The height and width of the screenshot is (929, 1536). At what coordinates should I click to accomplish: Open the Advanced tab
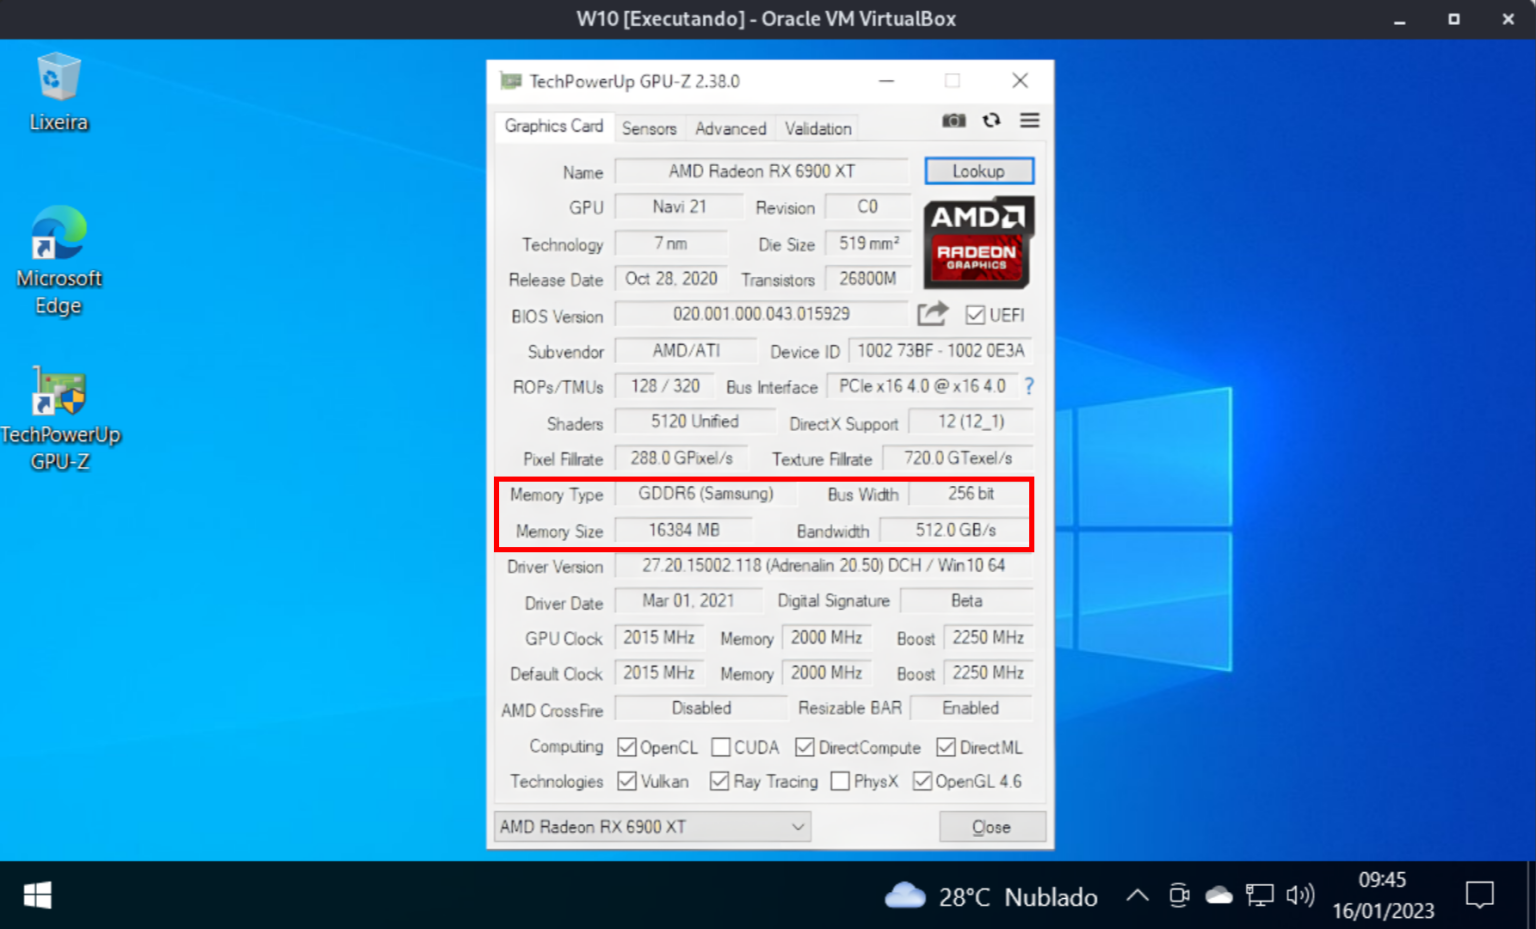click(730, 128)
